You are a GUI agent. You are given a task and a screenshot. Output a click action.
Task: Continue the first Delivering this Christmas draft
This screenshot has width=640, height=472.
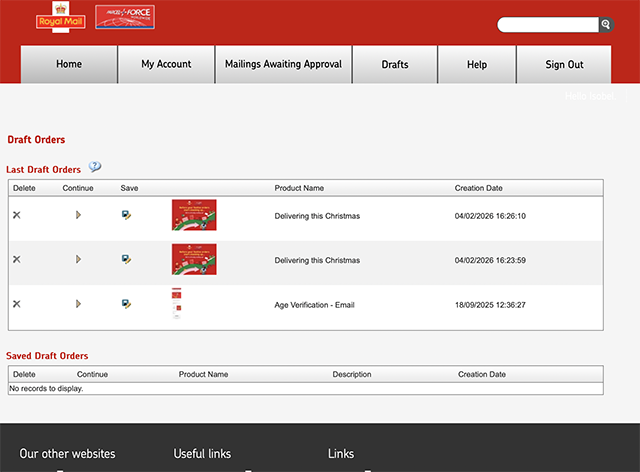78,215
